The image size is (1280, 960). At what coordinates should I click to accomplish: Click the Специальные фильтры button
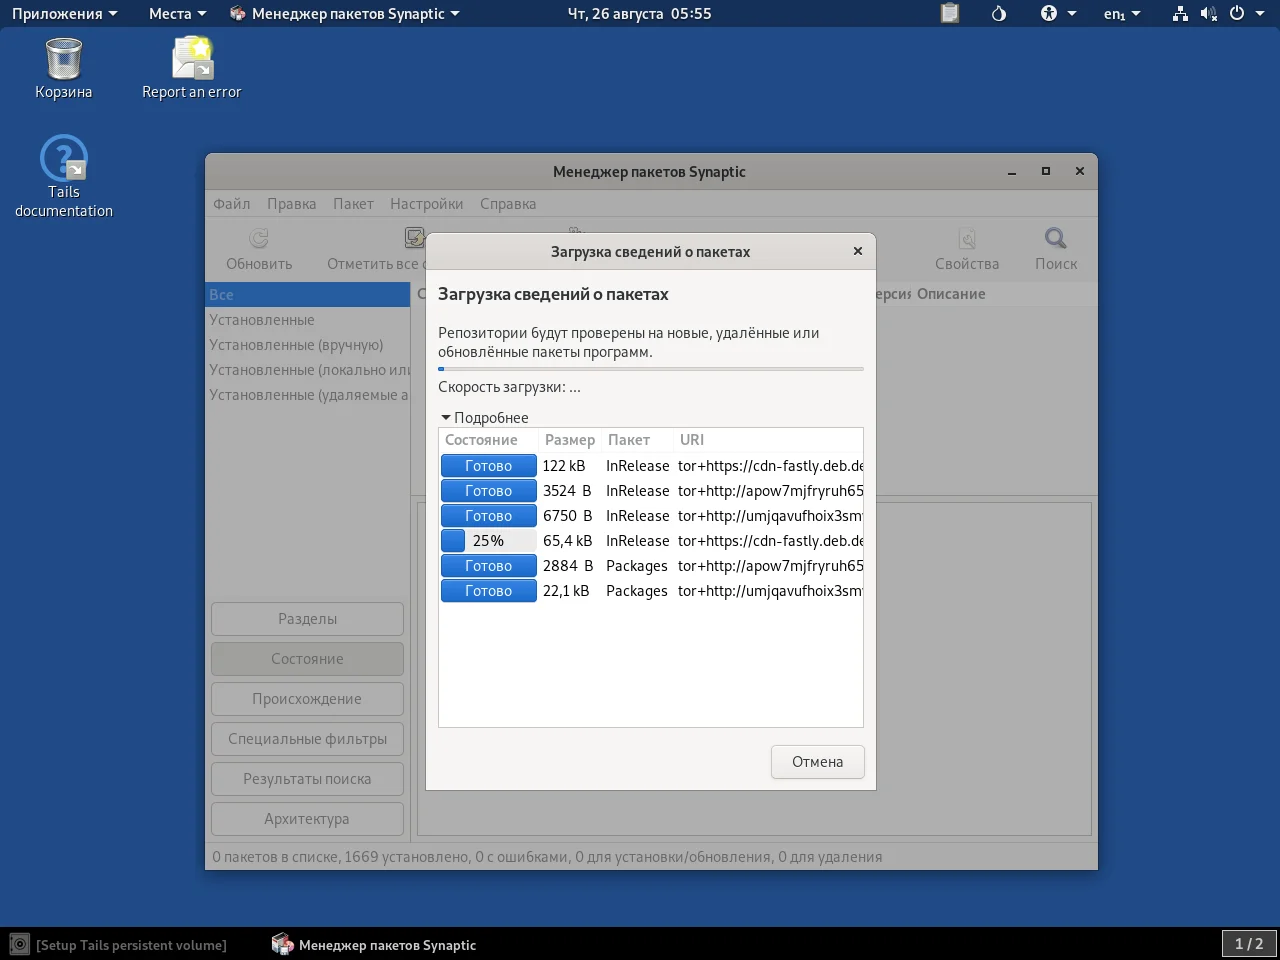[x=307, y=739]
